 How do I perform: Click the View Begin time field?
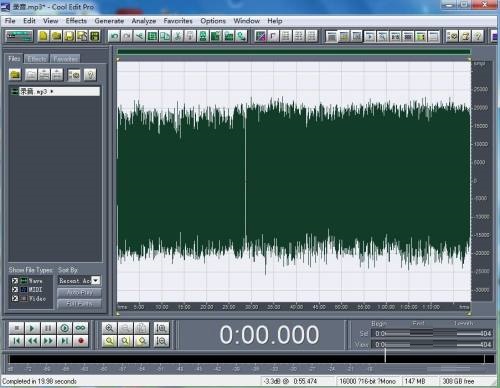pos(390,344)
